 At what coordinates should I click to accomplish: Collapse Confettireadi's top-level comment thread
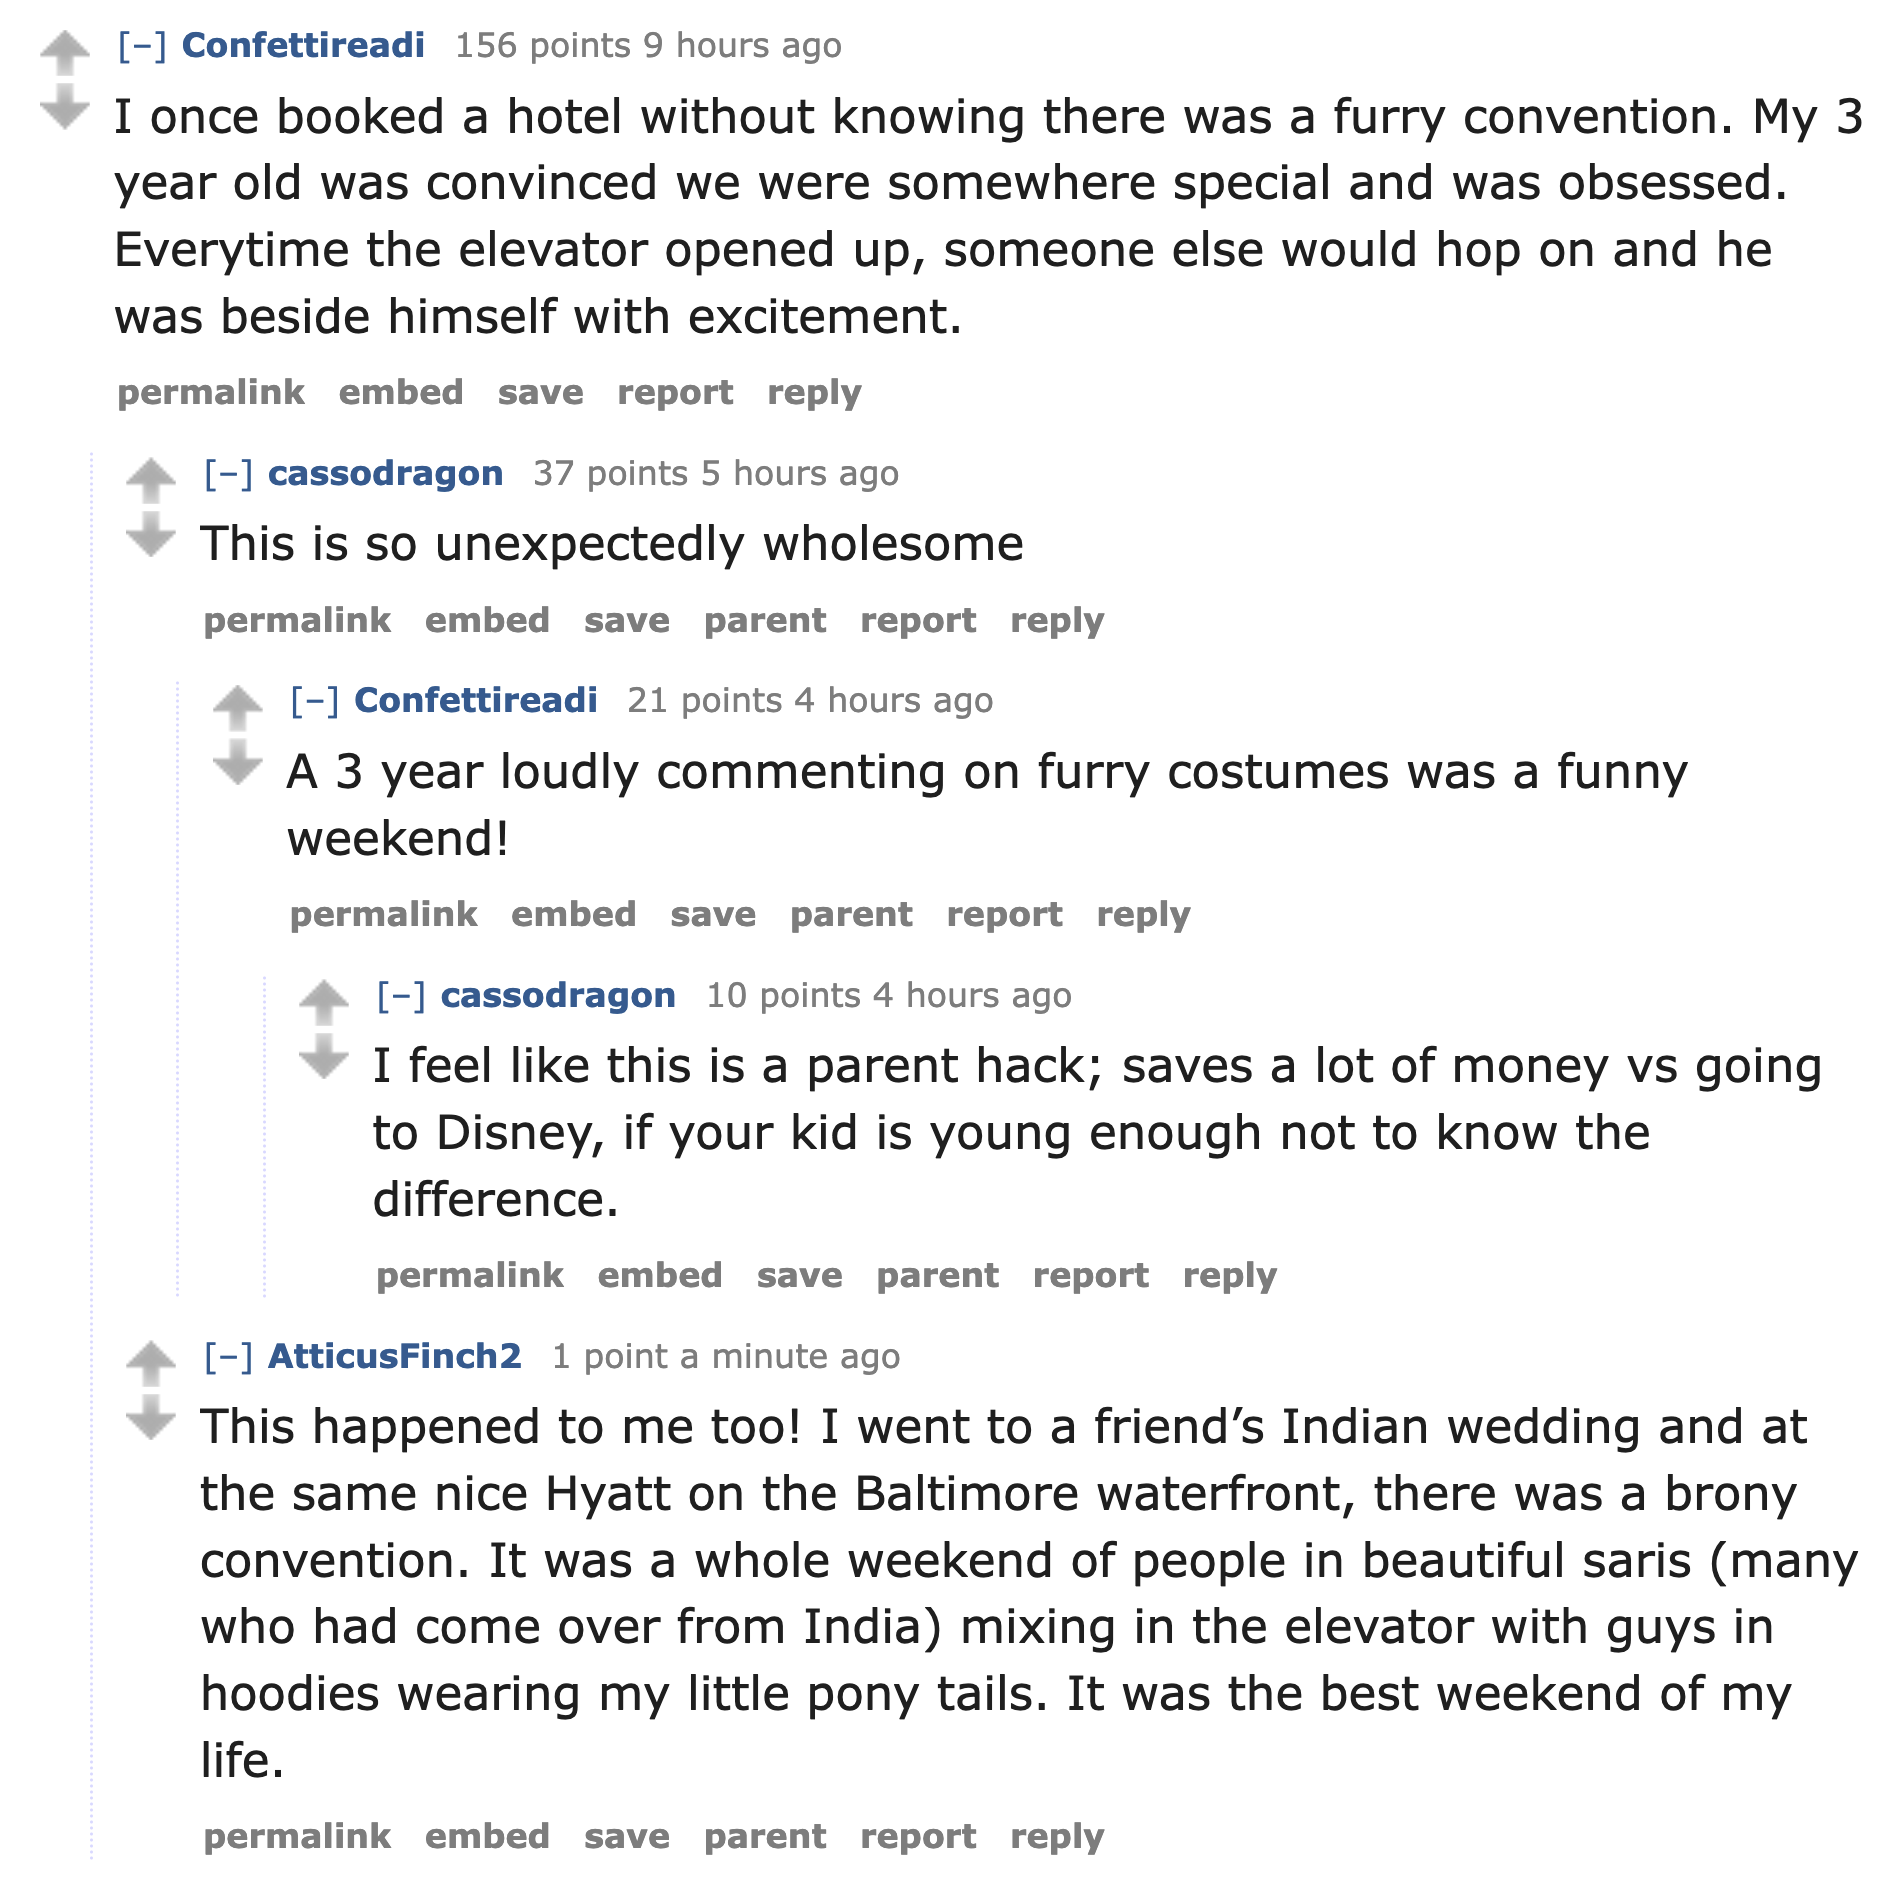(142, 46)
